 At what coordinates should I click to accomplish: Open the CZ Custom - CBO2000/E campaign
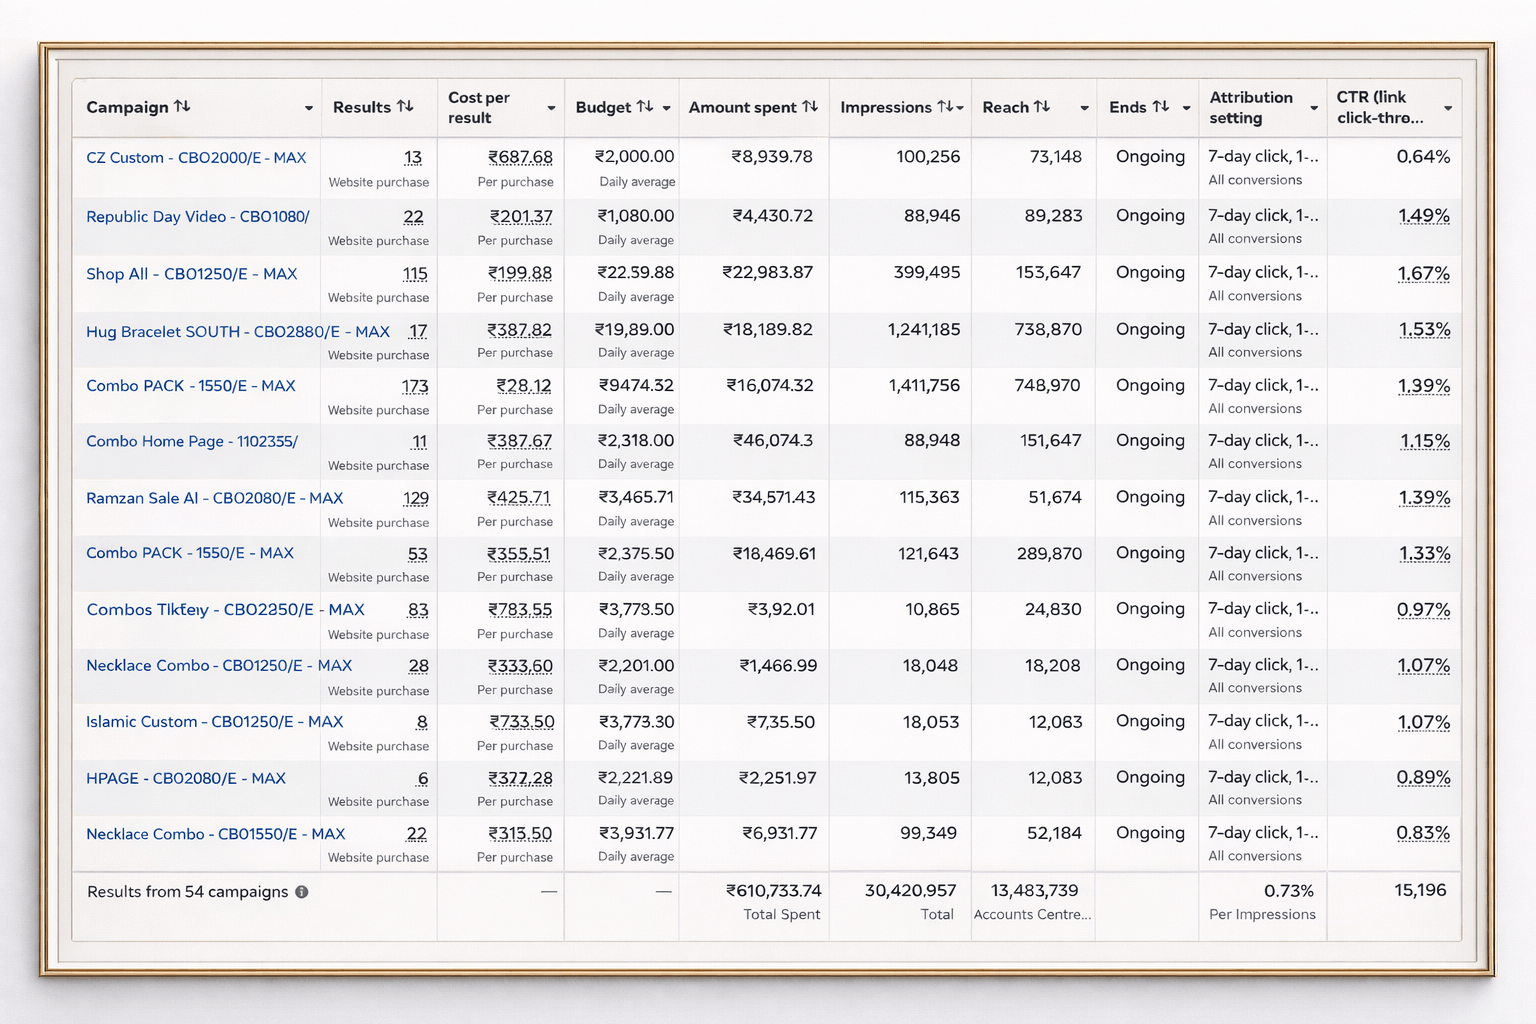point(196,158)
